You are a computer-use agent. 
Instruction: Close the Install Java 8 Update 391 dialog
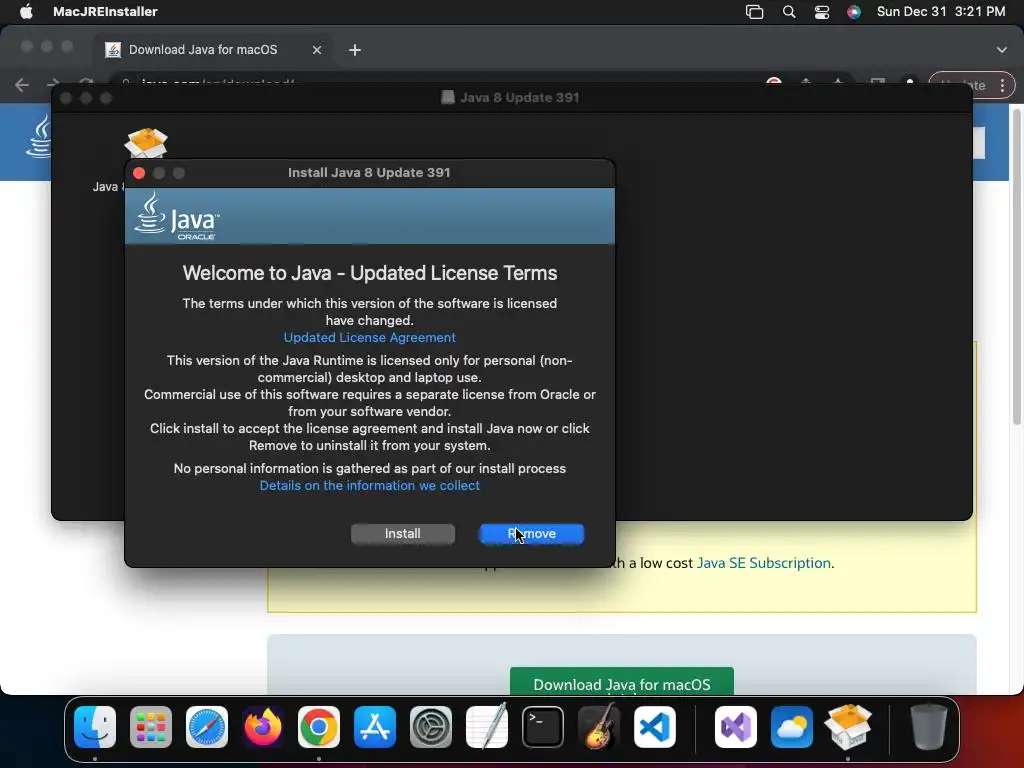point(139,173)
